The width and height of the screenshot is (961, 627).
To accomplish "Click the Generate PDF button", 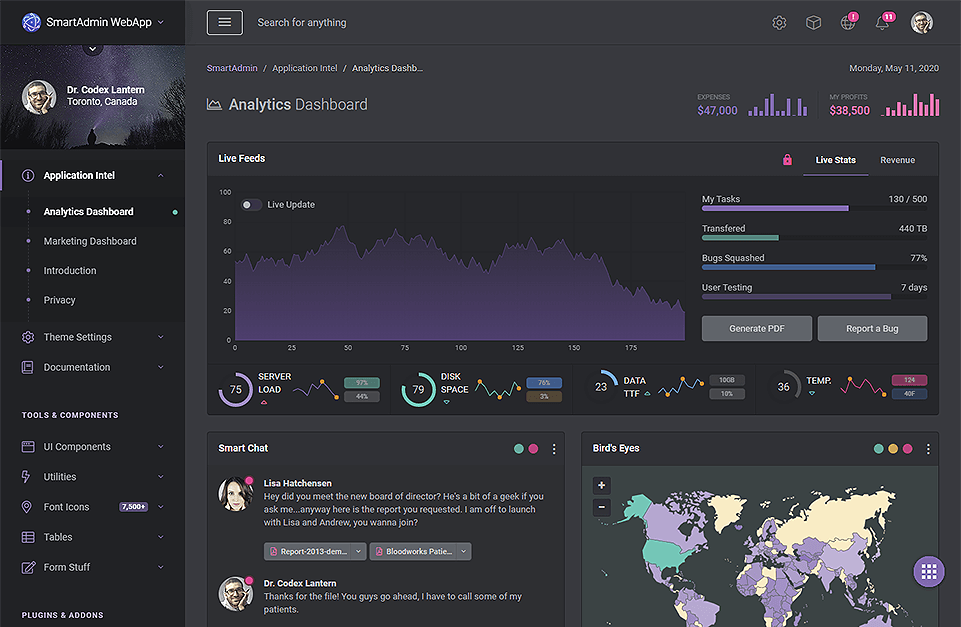I will tap(756, 328).
